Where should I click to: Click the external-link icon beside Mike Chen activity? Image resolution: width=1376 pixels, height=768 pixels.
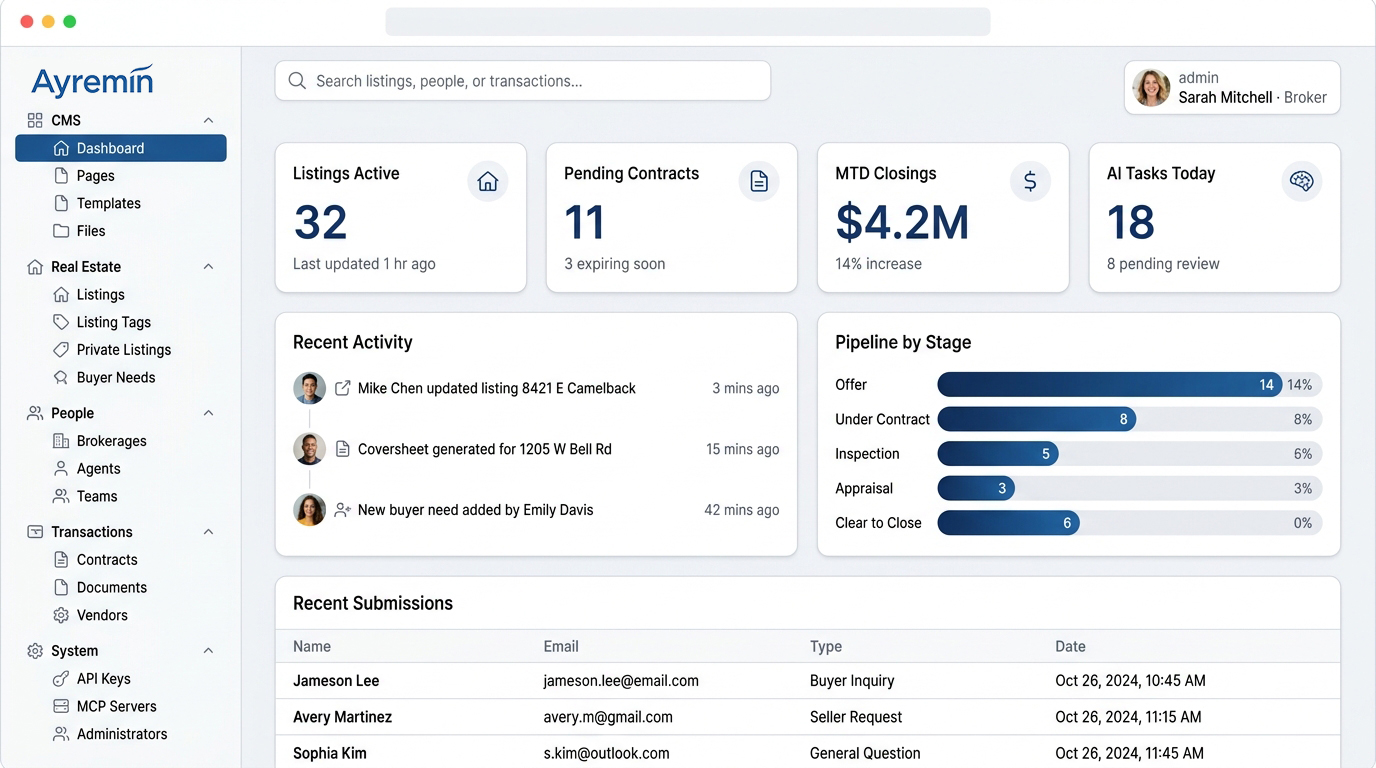pos(342,388)
